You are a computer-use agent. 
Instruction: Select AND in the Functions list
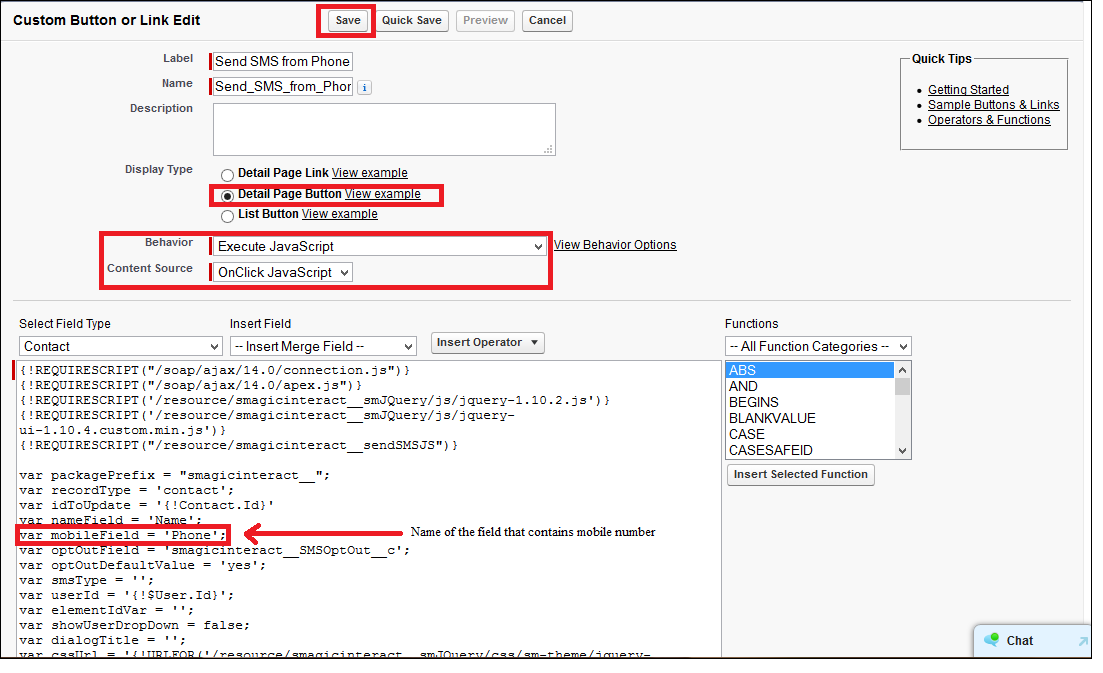(810, 386)
